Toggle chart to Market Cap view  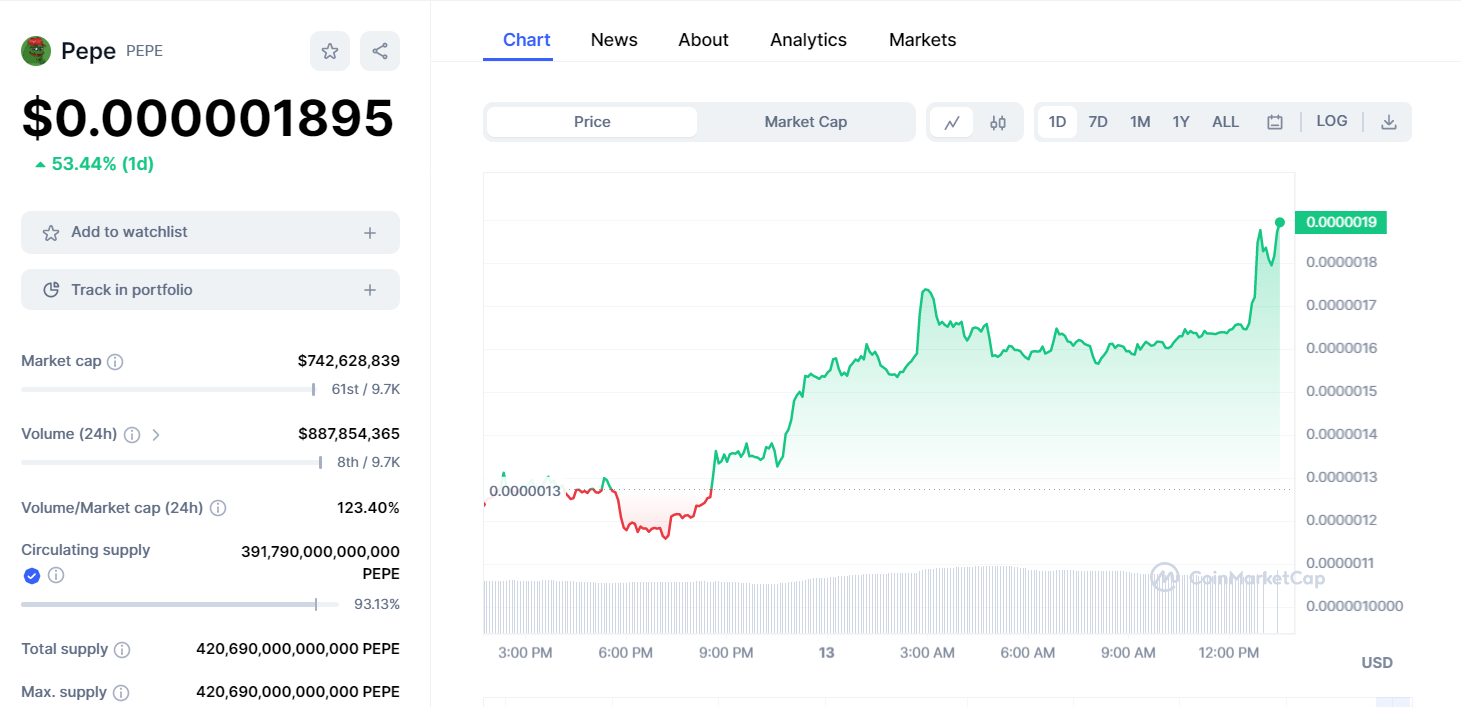coord(805,122)
